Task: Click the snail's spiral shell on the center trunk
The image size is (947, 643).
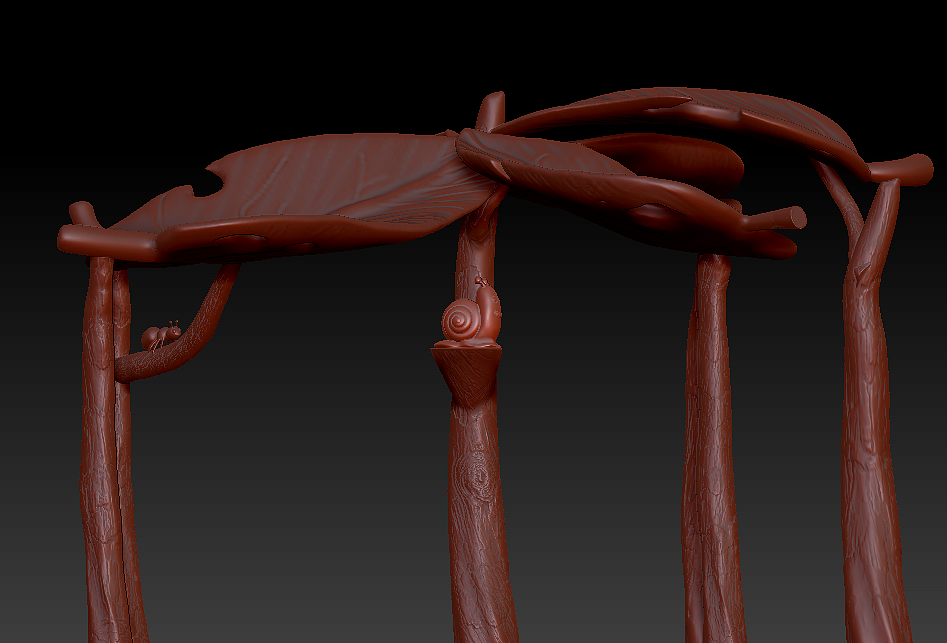Action: pyautogui.click(x=461, y=319)
